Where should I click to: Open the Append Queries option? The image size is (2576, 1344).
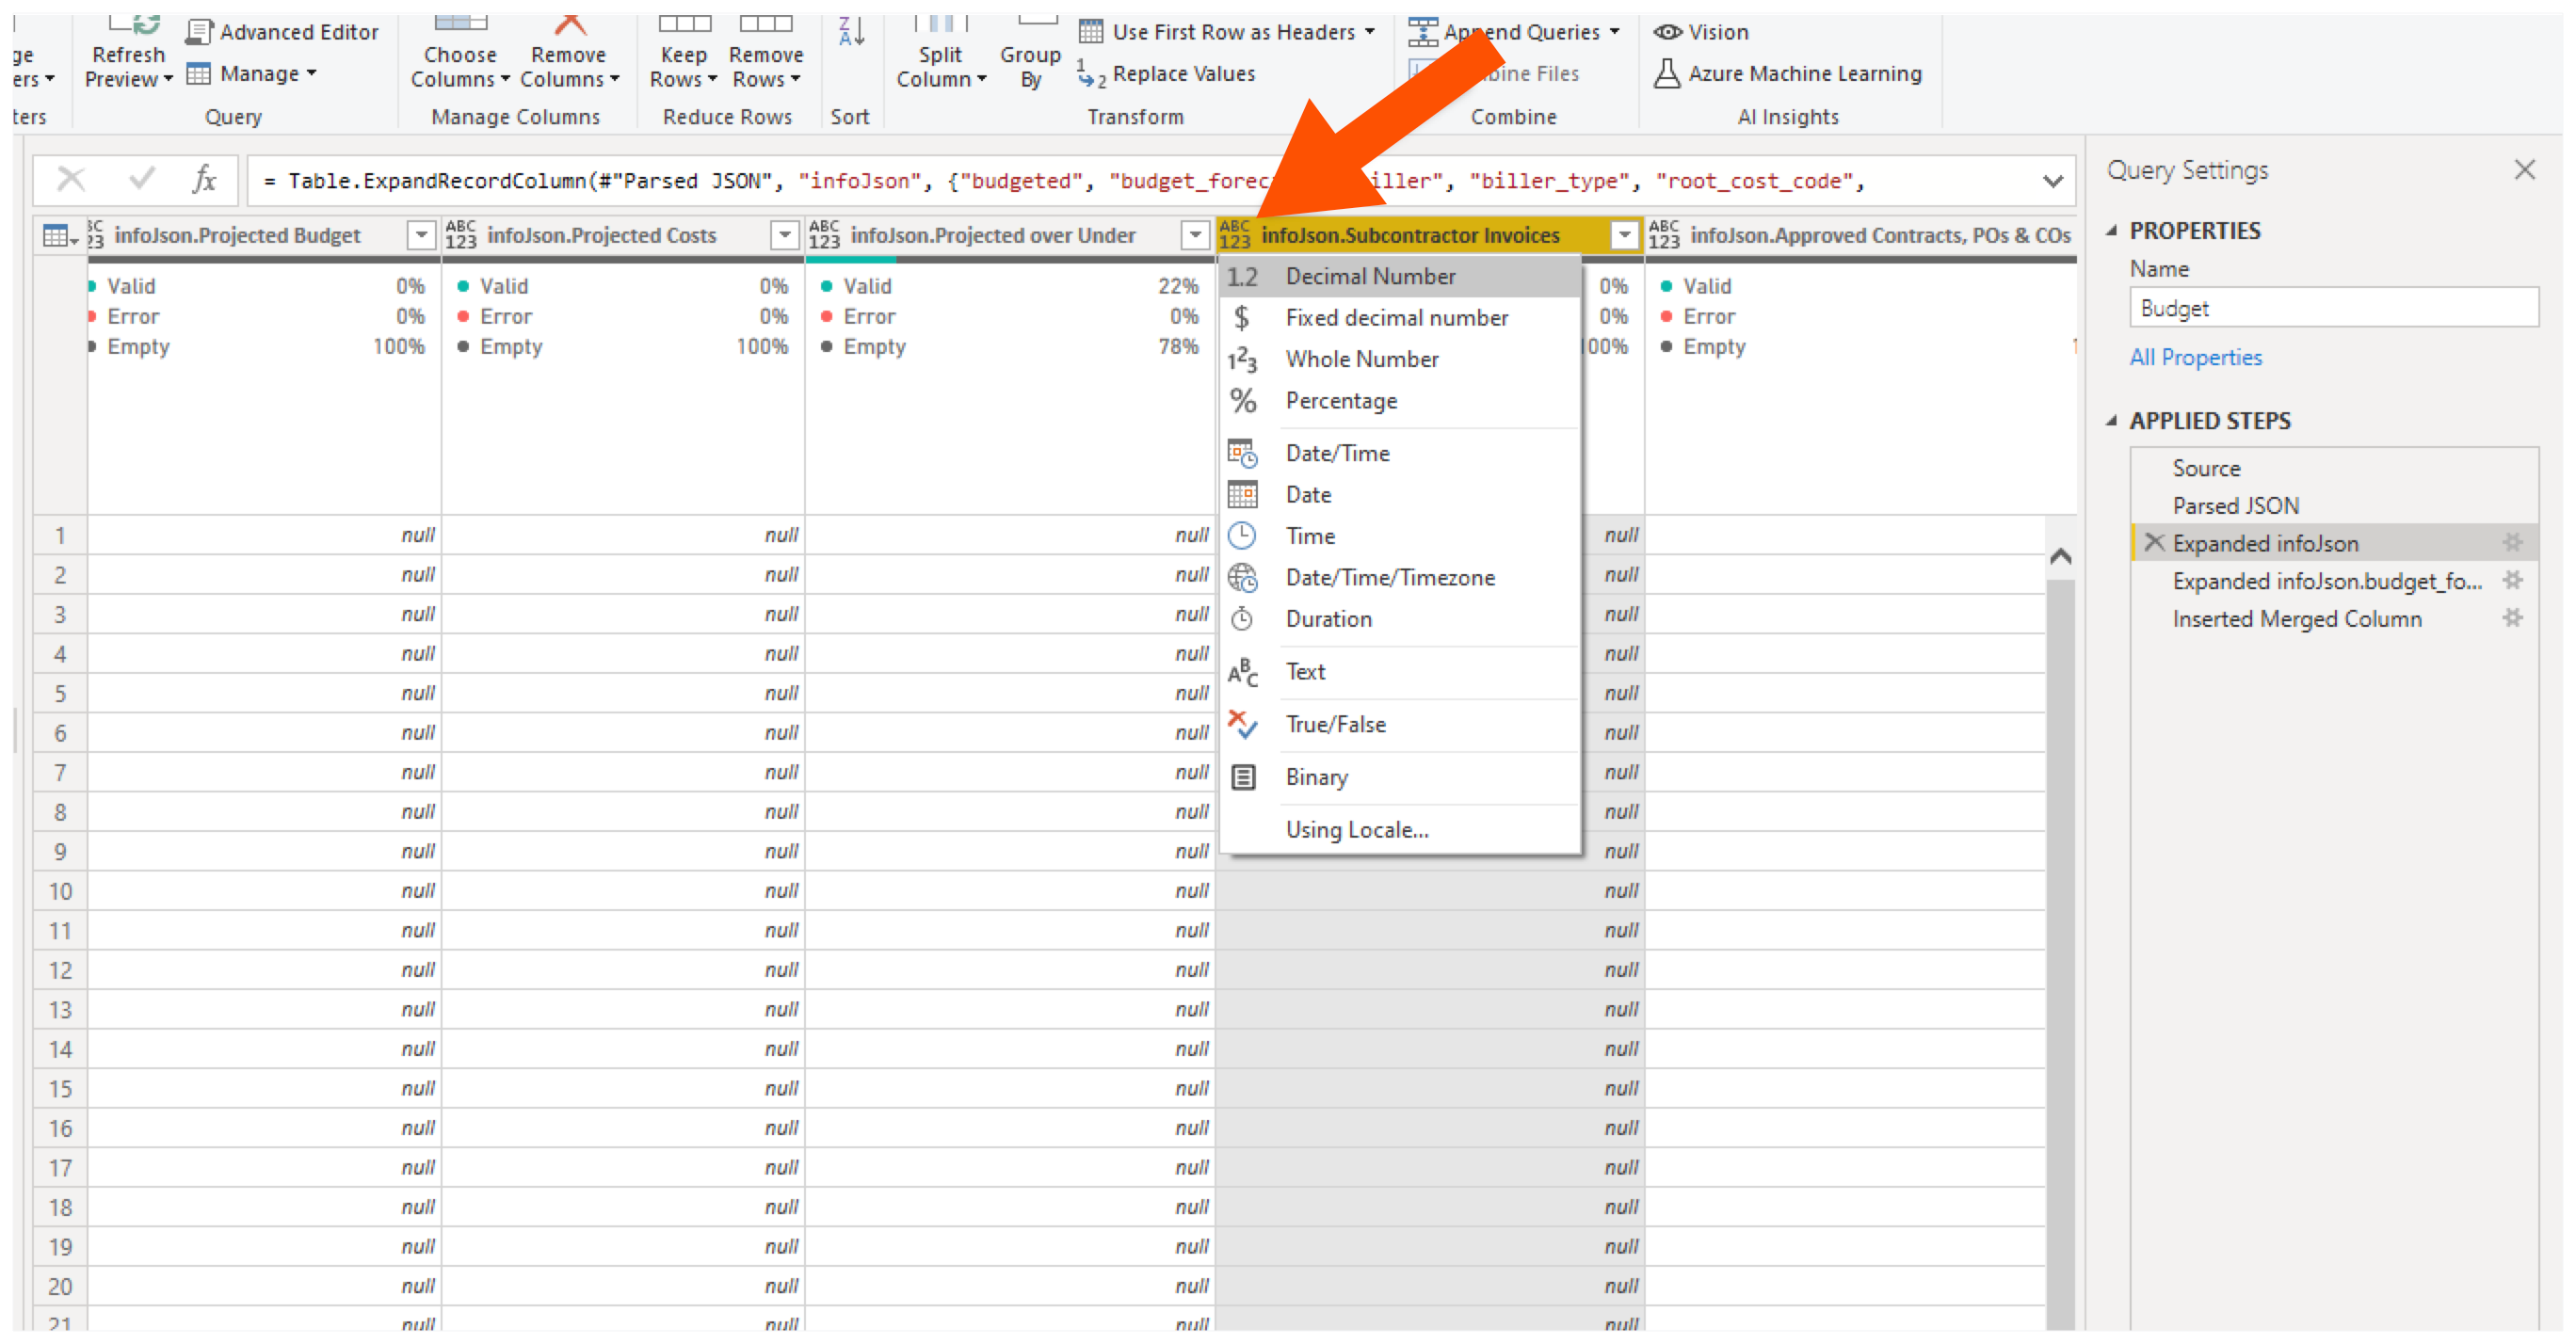1514,32
